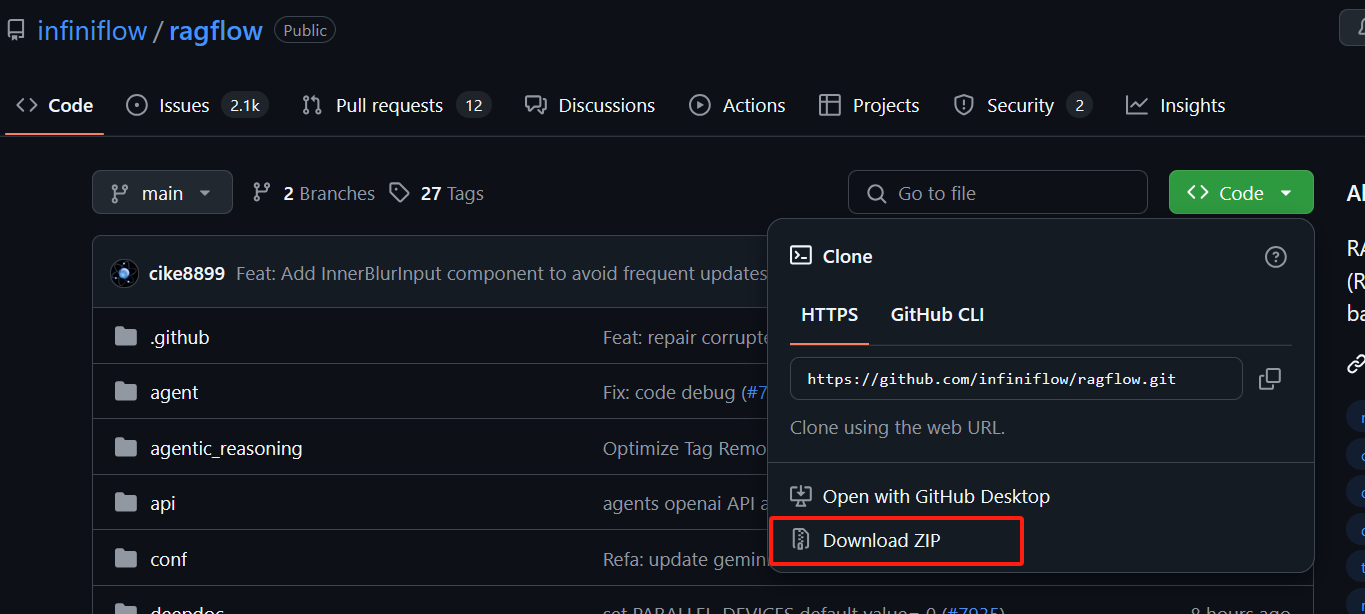Open the 'Refa: update gemin' commit message

(x=685, y=559)
